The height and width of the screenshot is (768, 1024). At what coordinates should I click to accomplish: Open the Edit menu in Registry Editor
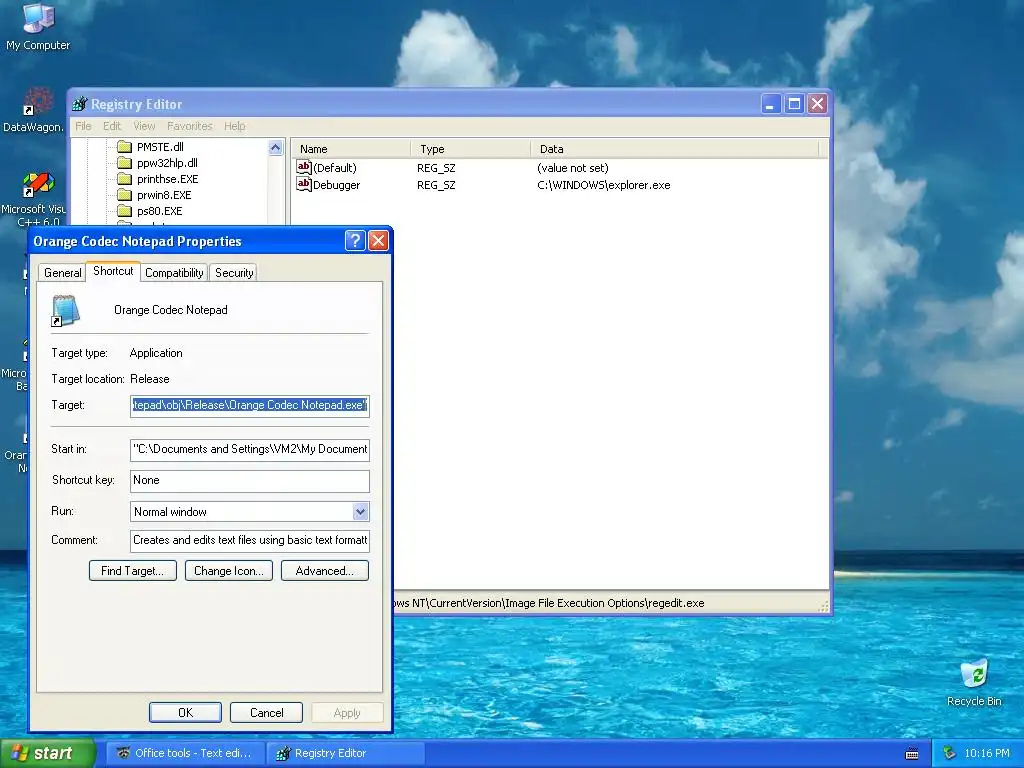pos(112,126)
